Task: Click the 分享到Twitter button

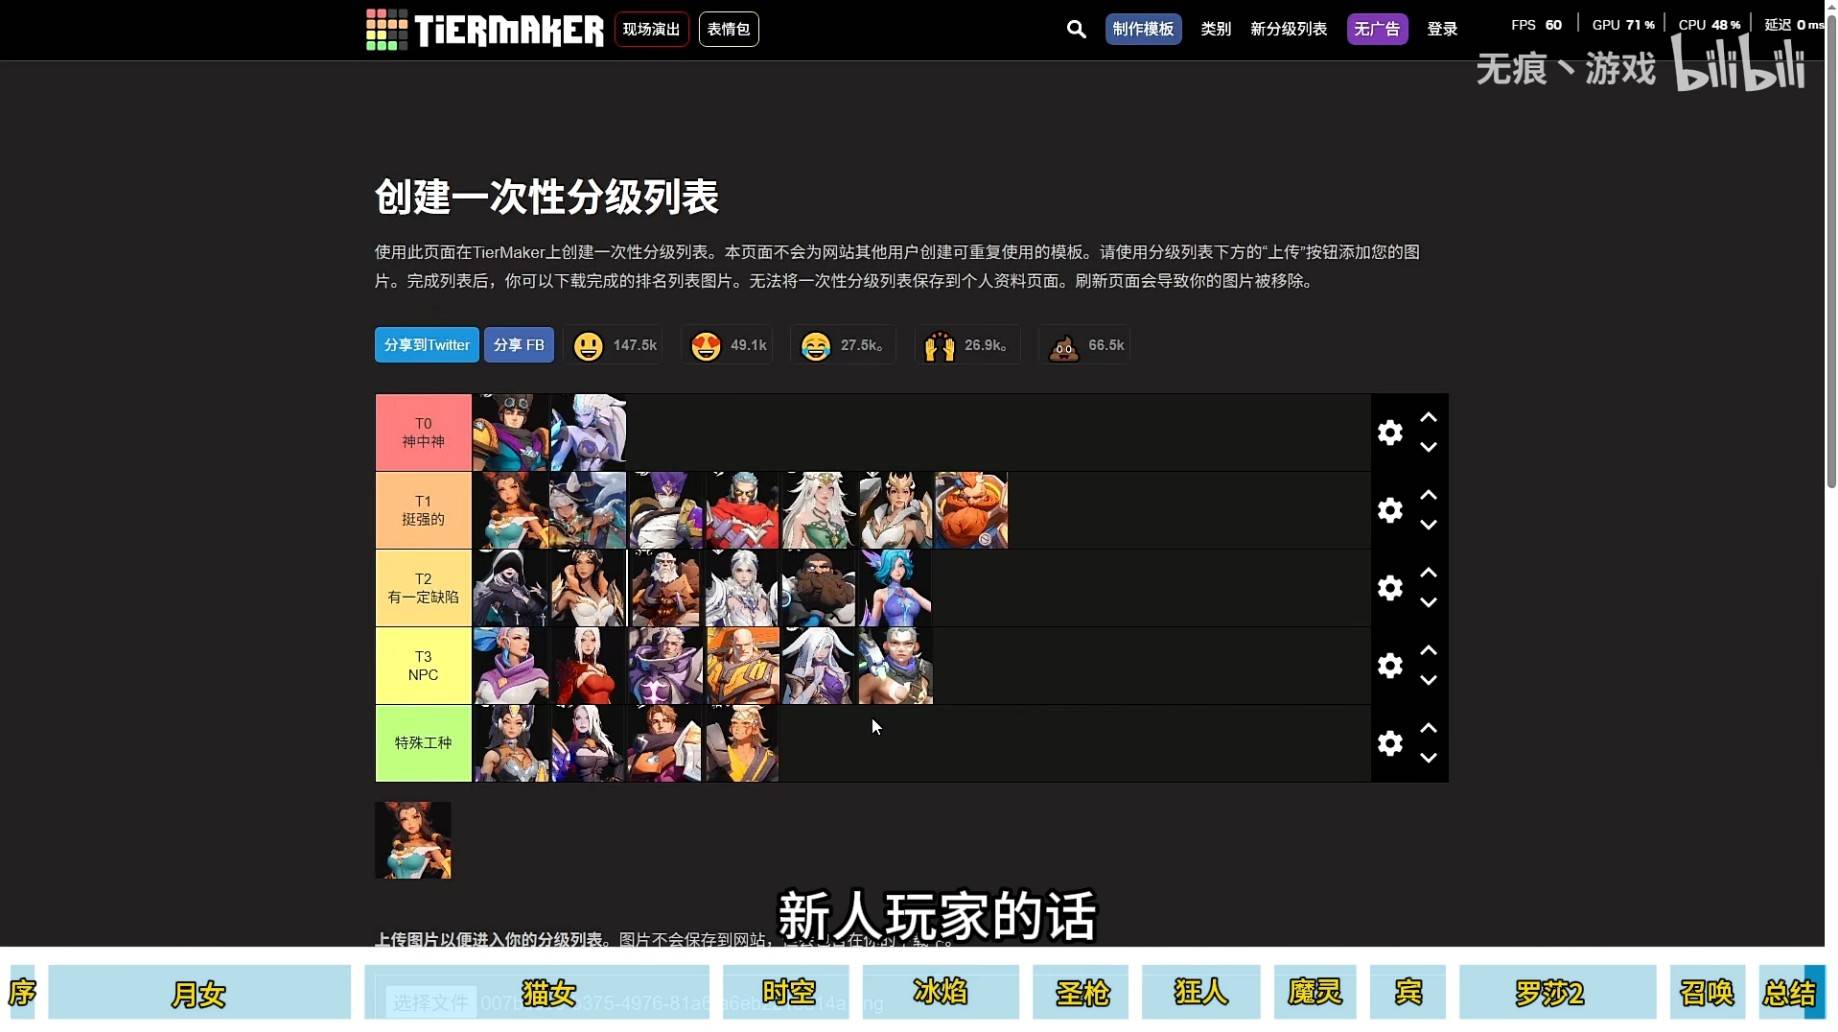Action: click(x=426, y=345)
